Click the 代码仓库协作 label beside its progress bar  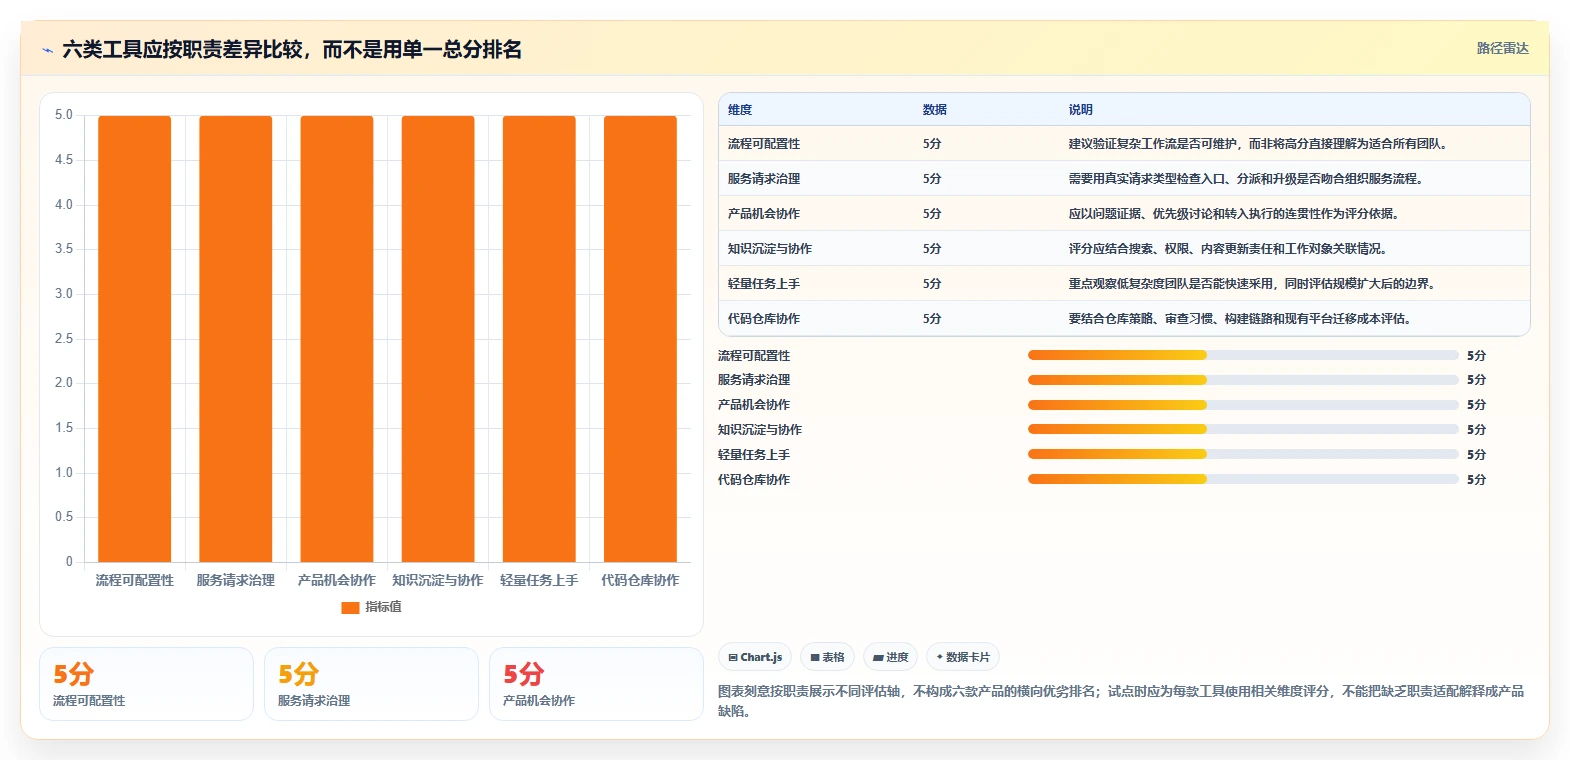[754, 480]
